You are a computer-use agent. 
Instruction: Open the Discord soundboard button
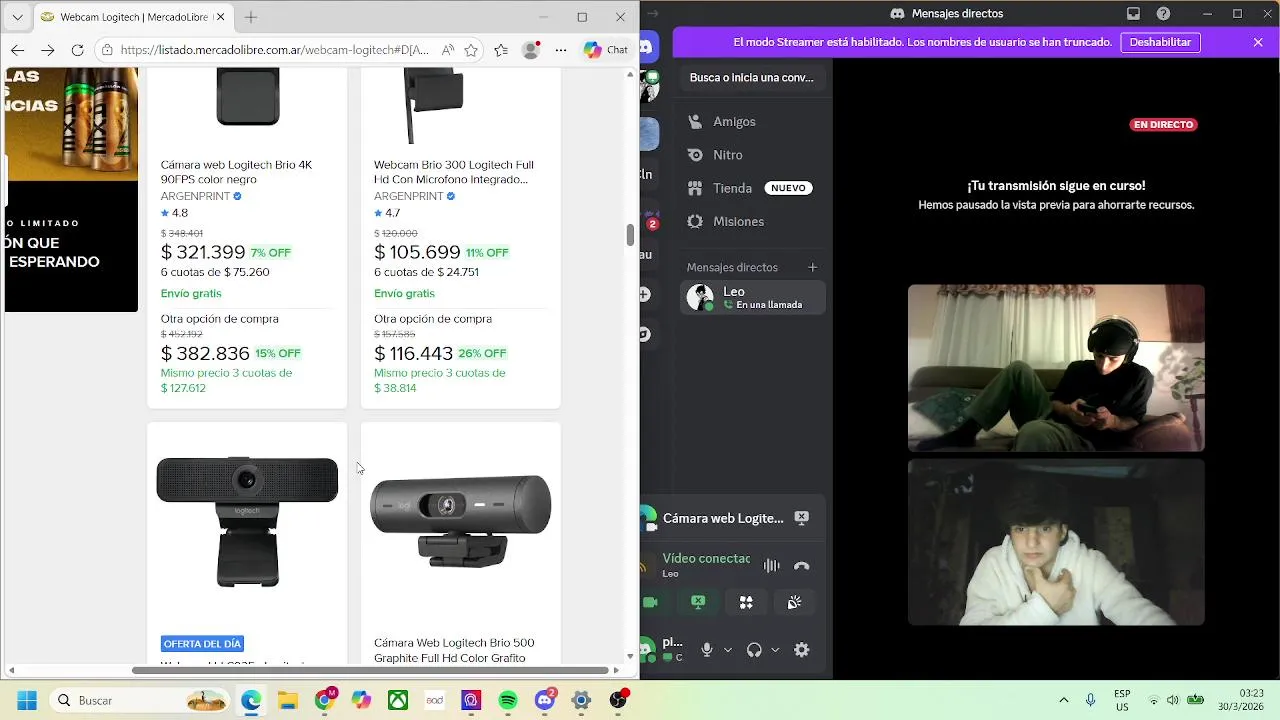(794, 602)
